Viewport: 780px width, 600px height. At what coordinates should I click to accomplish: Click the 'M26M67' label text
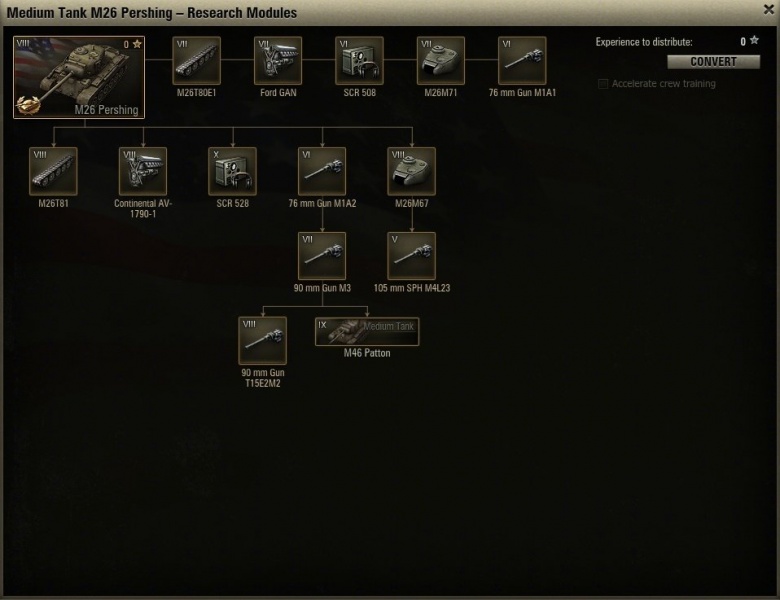click(x=411, y=203)
